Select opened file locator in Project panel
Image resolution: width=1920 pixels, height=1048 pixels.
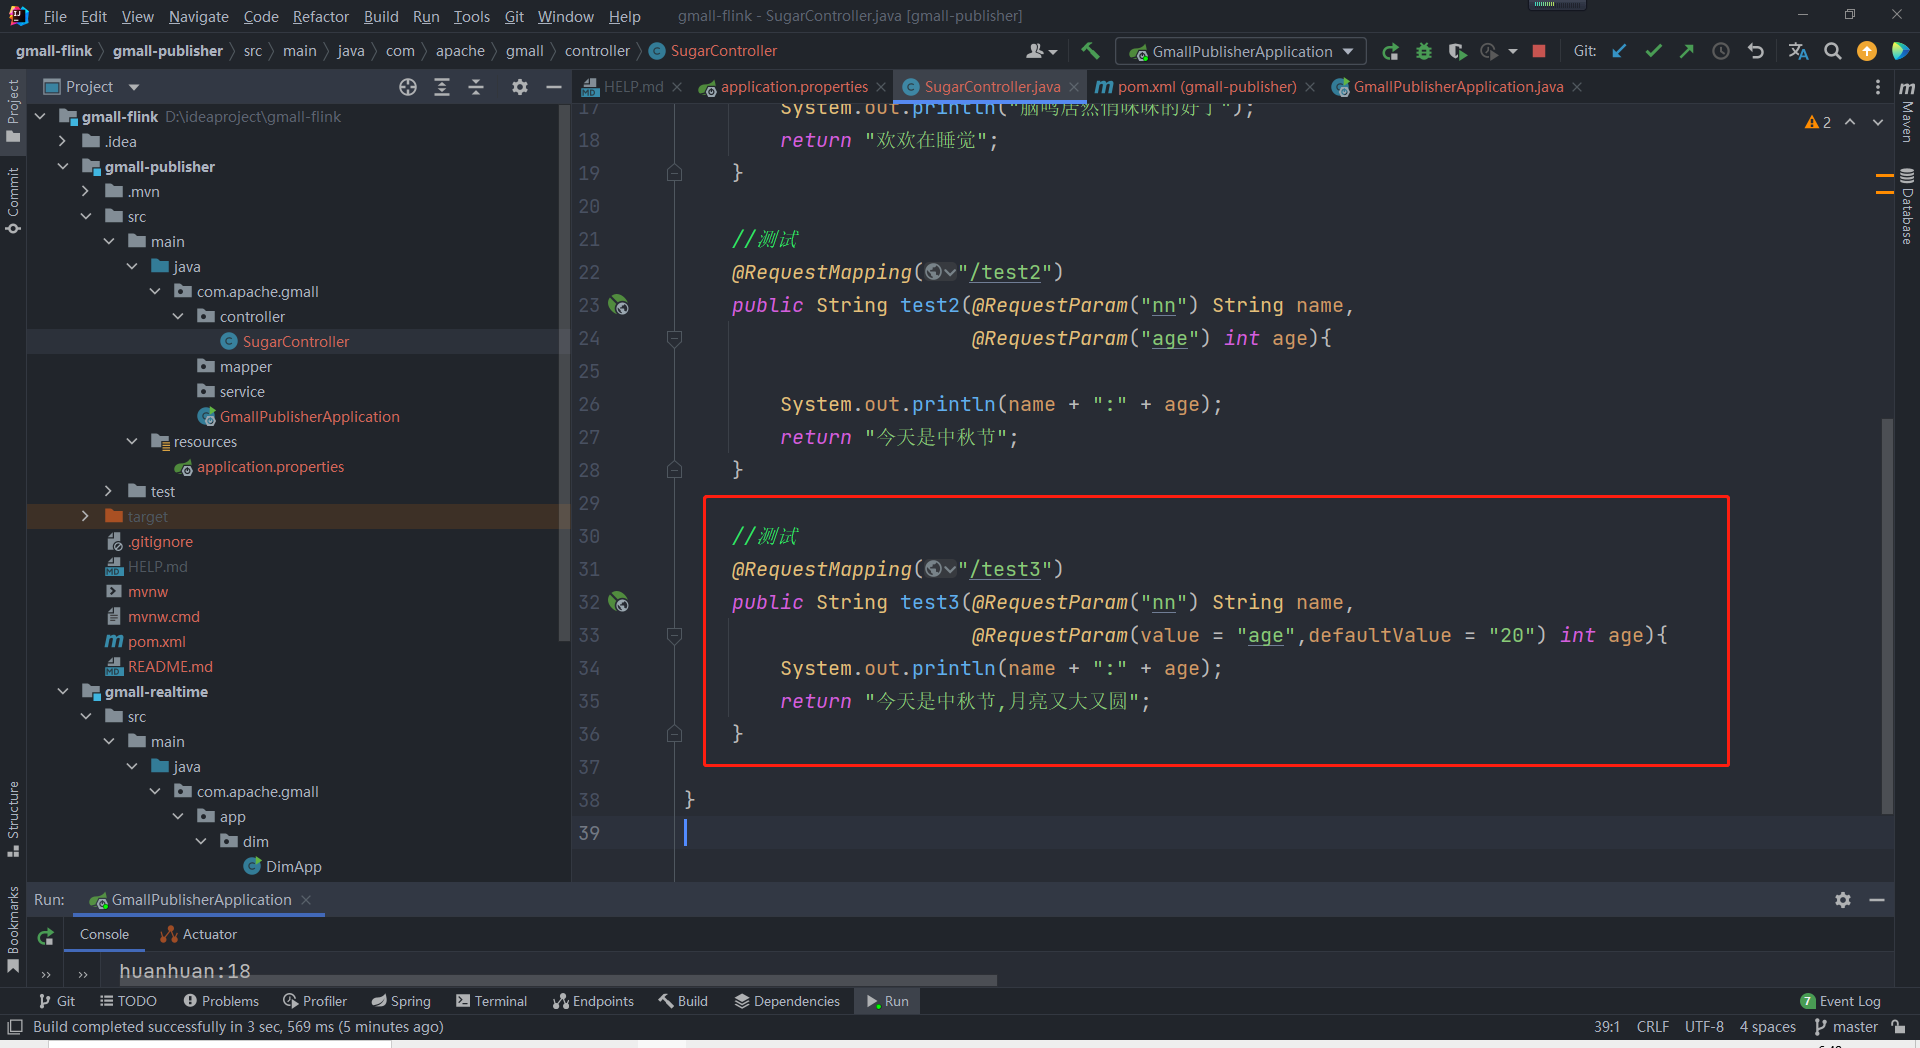[408, 87]
